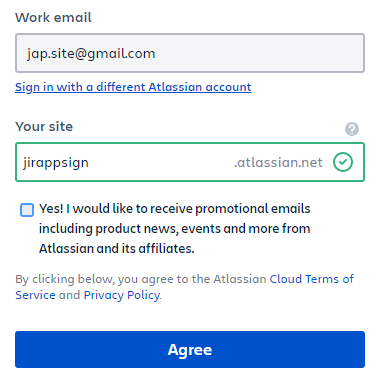The height and width of the screenshot is (384, 381).
Task: Click the jap.site@gmail.com email text
Action: 91,54
